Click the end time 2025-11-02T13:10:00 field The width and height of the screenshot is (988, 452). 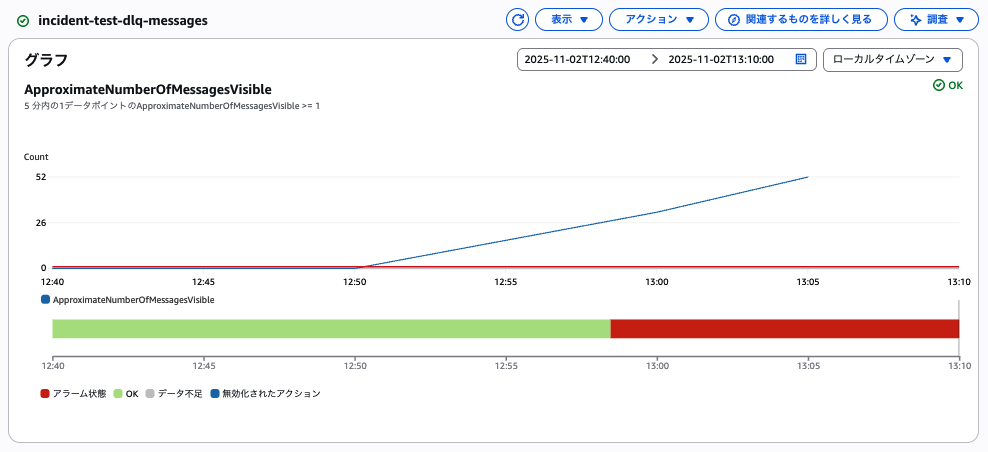point(721,59)
